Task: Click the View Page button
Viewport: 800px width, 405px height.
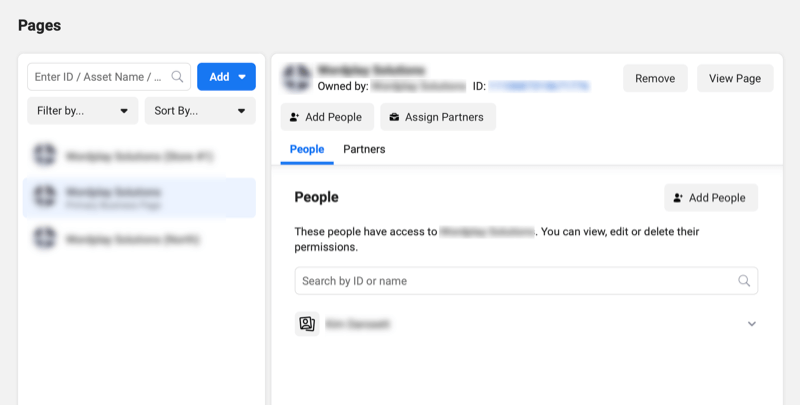Action: coord(735,78)
